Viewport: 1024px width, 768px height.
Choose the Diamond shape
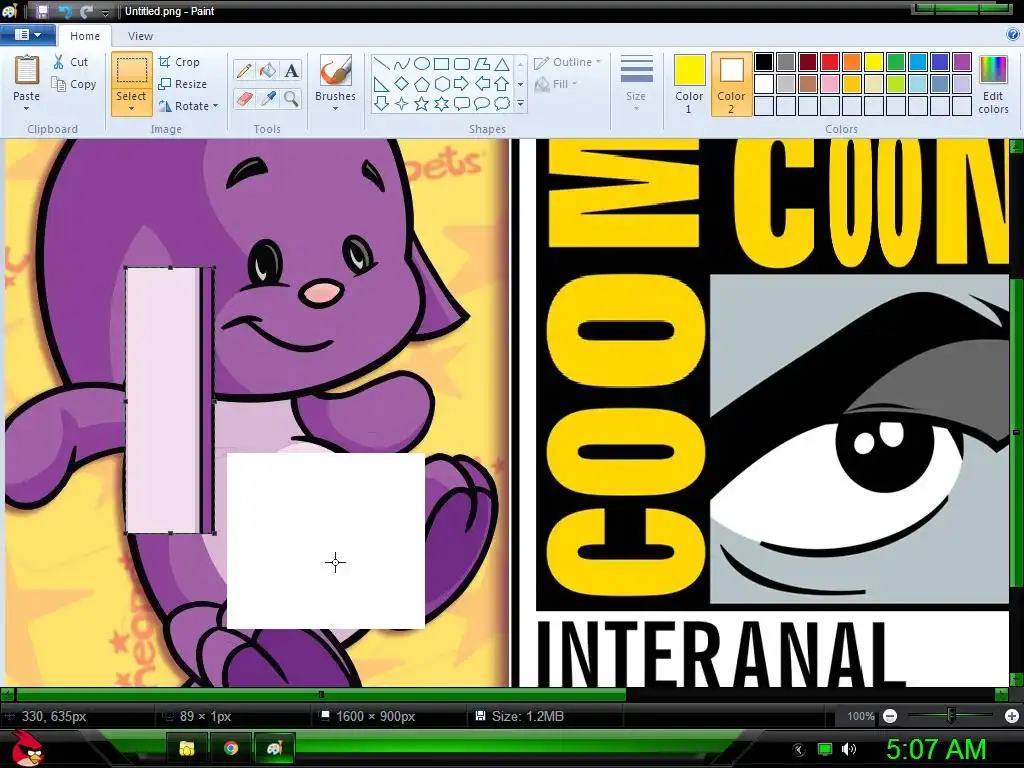[x=402, y=84]
